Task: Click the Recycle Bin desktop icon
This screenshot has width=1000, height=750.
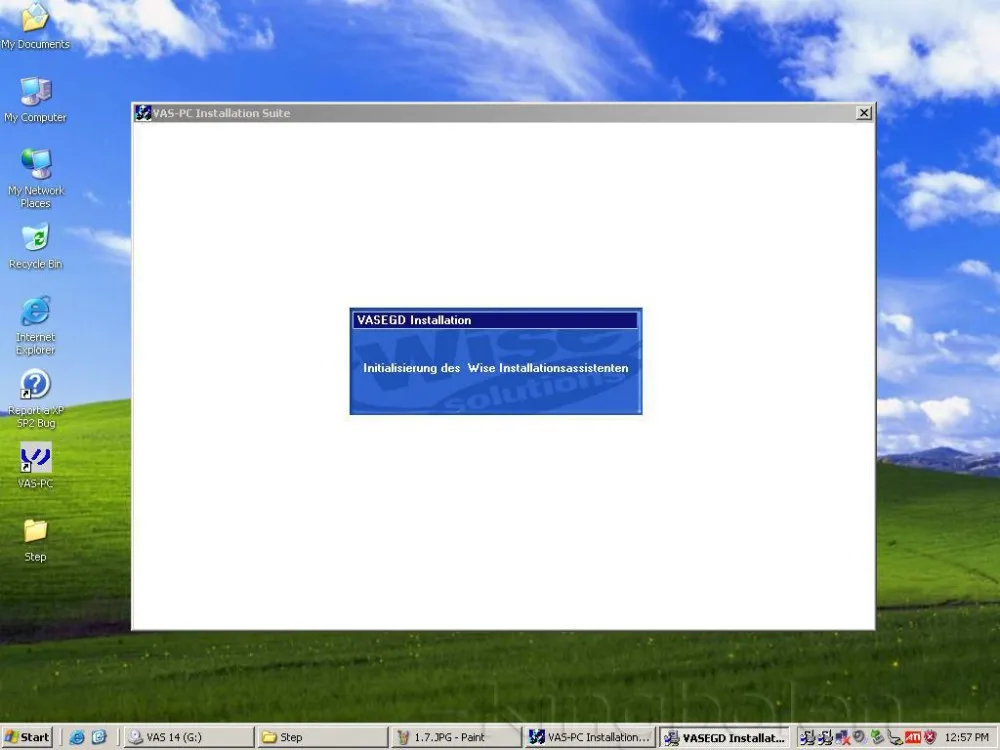Action: click(x=35, y=246)
